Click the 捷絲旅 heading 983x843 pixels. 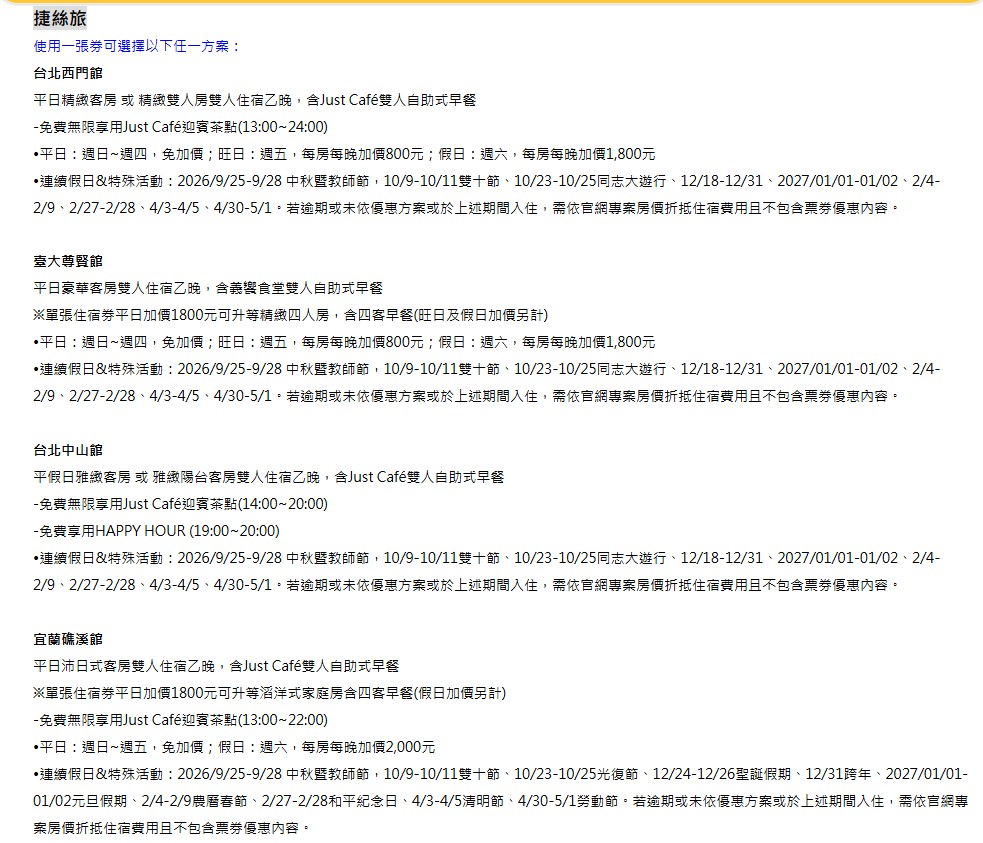point(60,18)
